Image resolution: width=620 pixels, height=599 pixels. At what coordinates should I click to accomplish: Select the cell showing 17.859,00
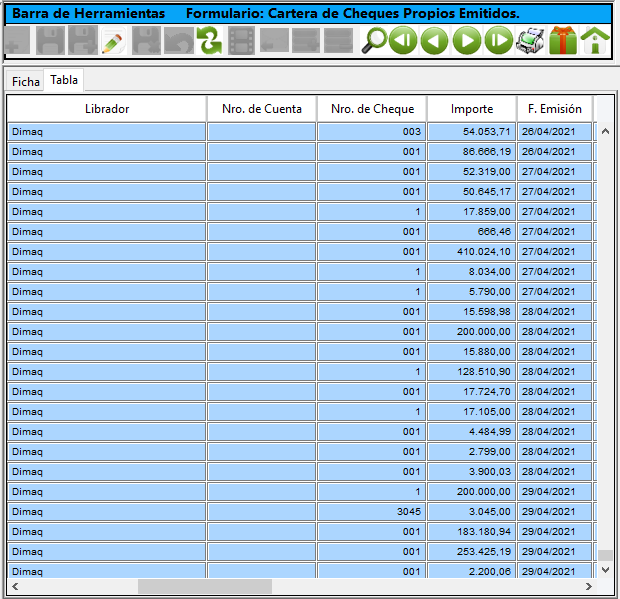pos(472,212)
